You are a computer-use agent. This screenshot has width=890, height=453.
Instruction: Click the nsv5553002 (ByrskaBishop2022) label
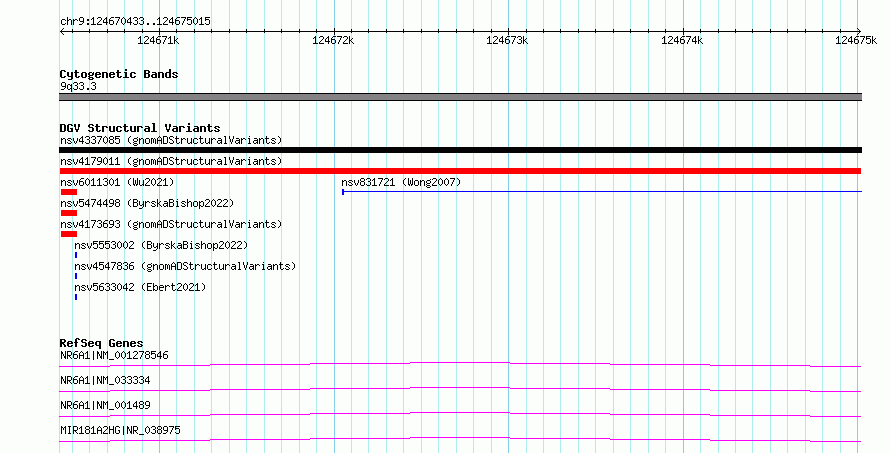coord(161,245)
